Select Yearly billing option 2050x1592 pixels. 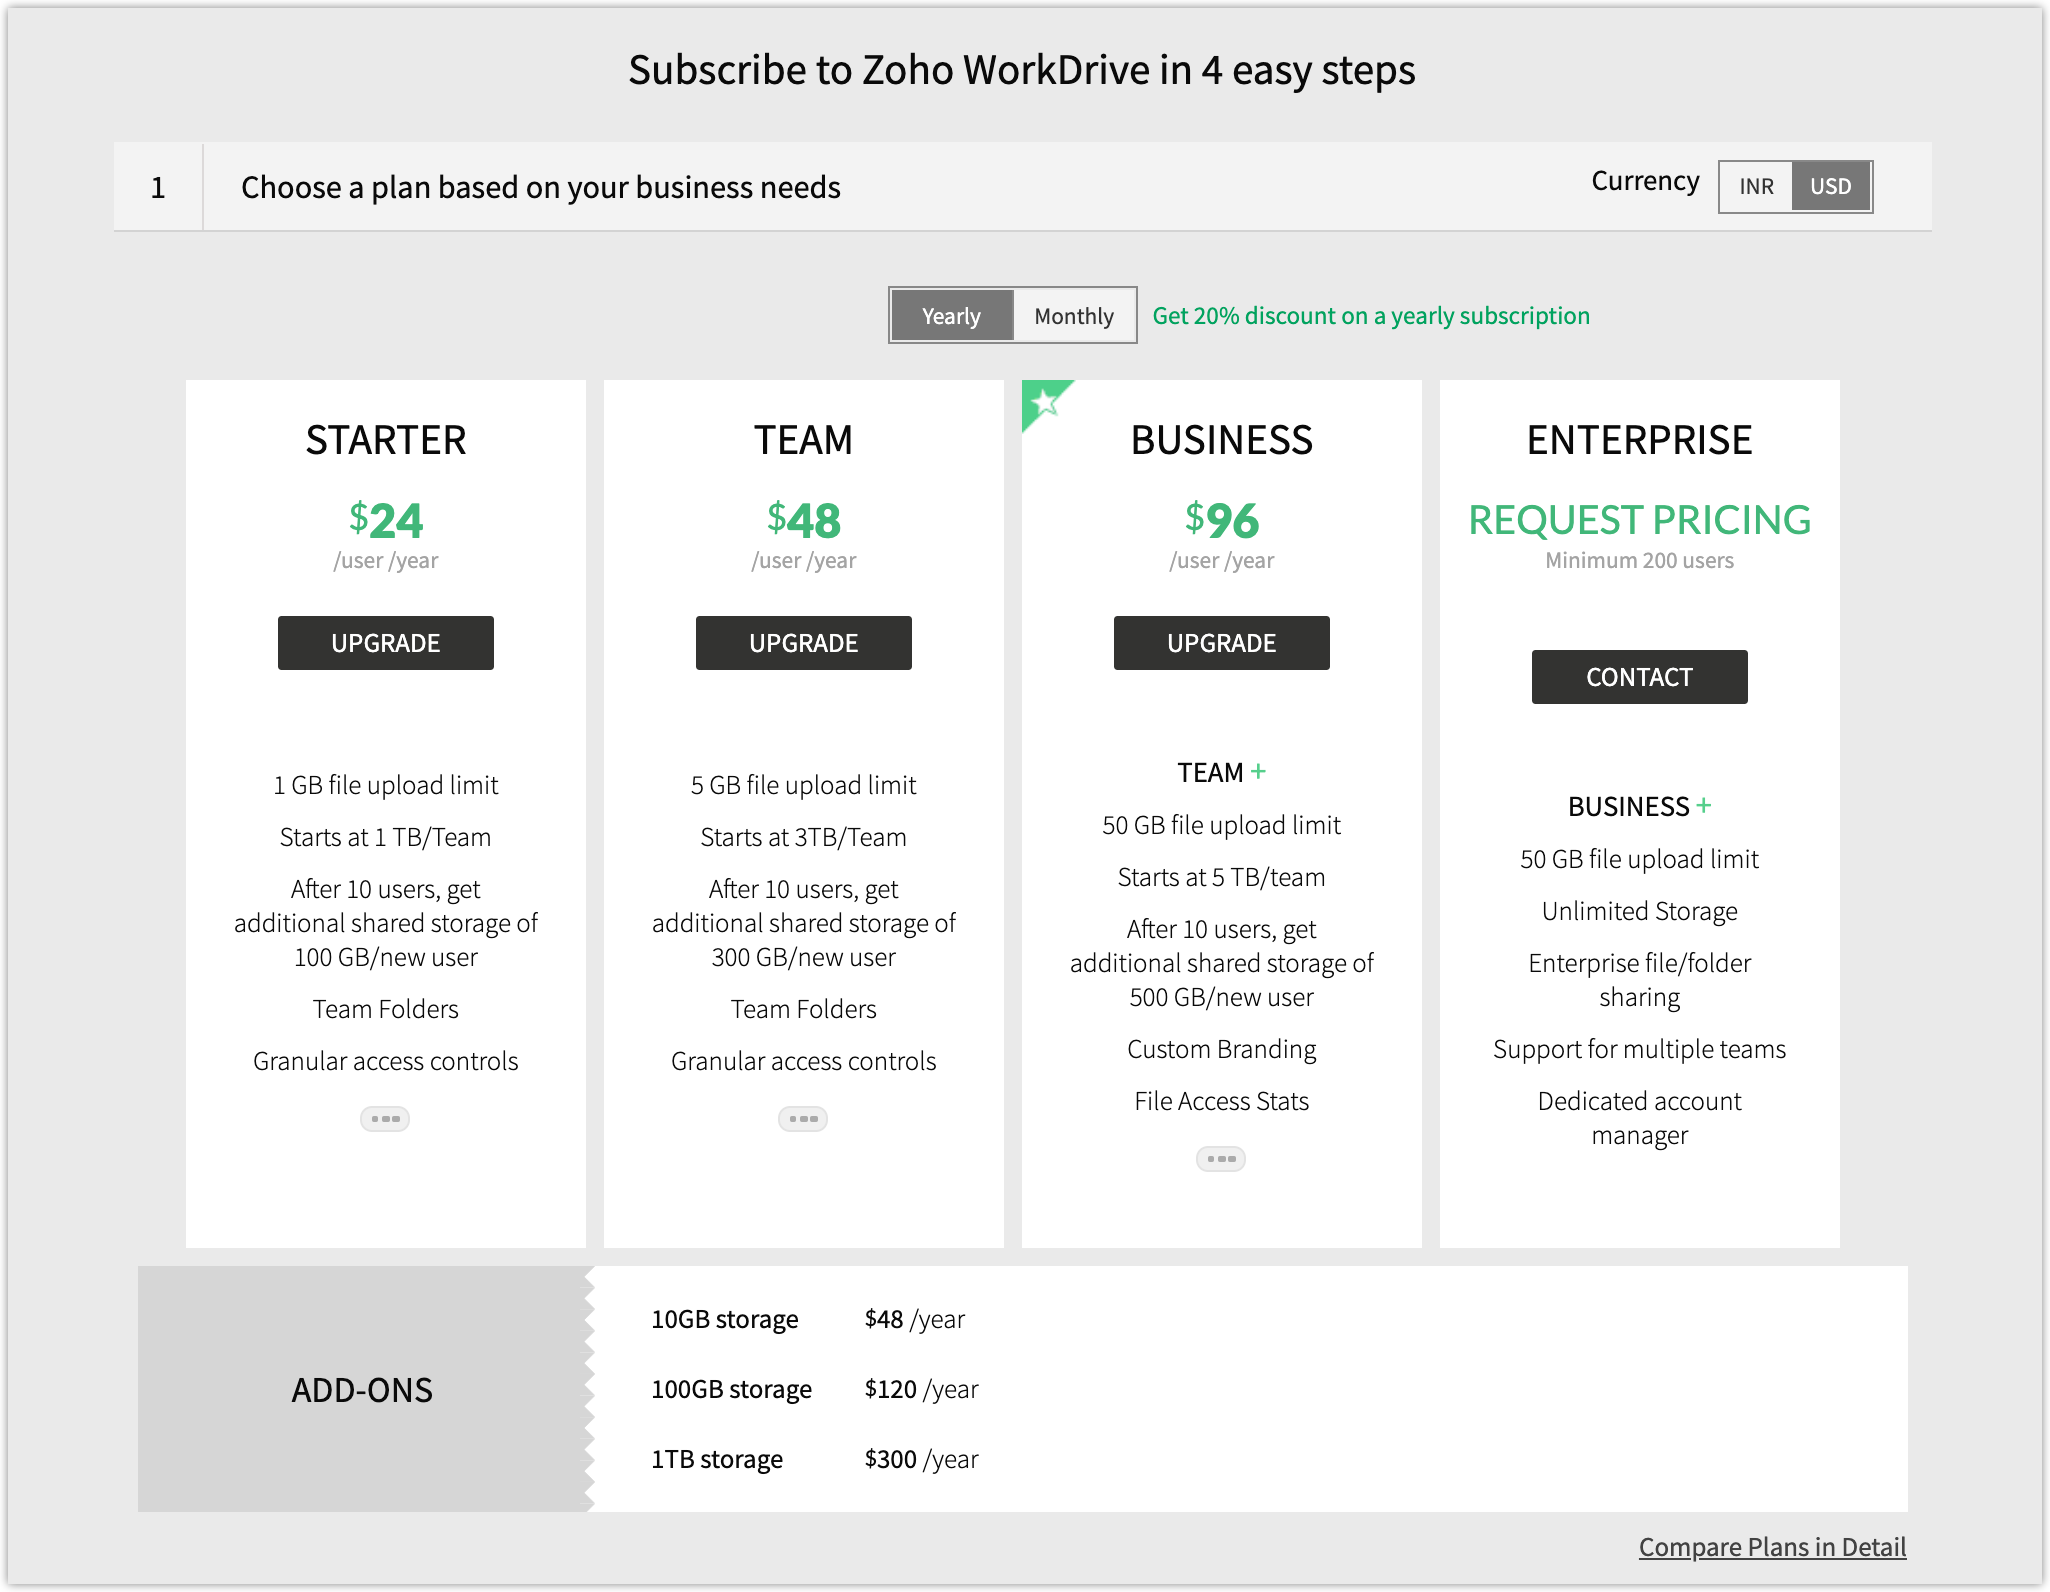point(951,316)
